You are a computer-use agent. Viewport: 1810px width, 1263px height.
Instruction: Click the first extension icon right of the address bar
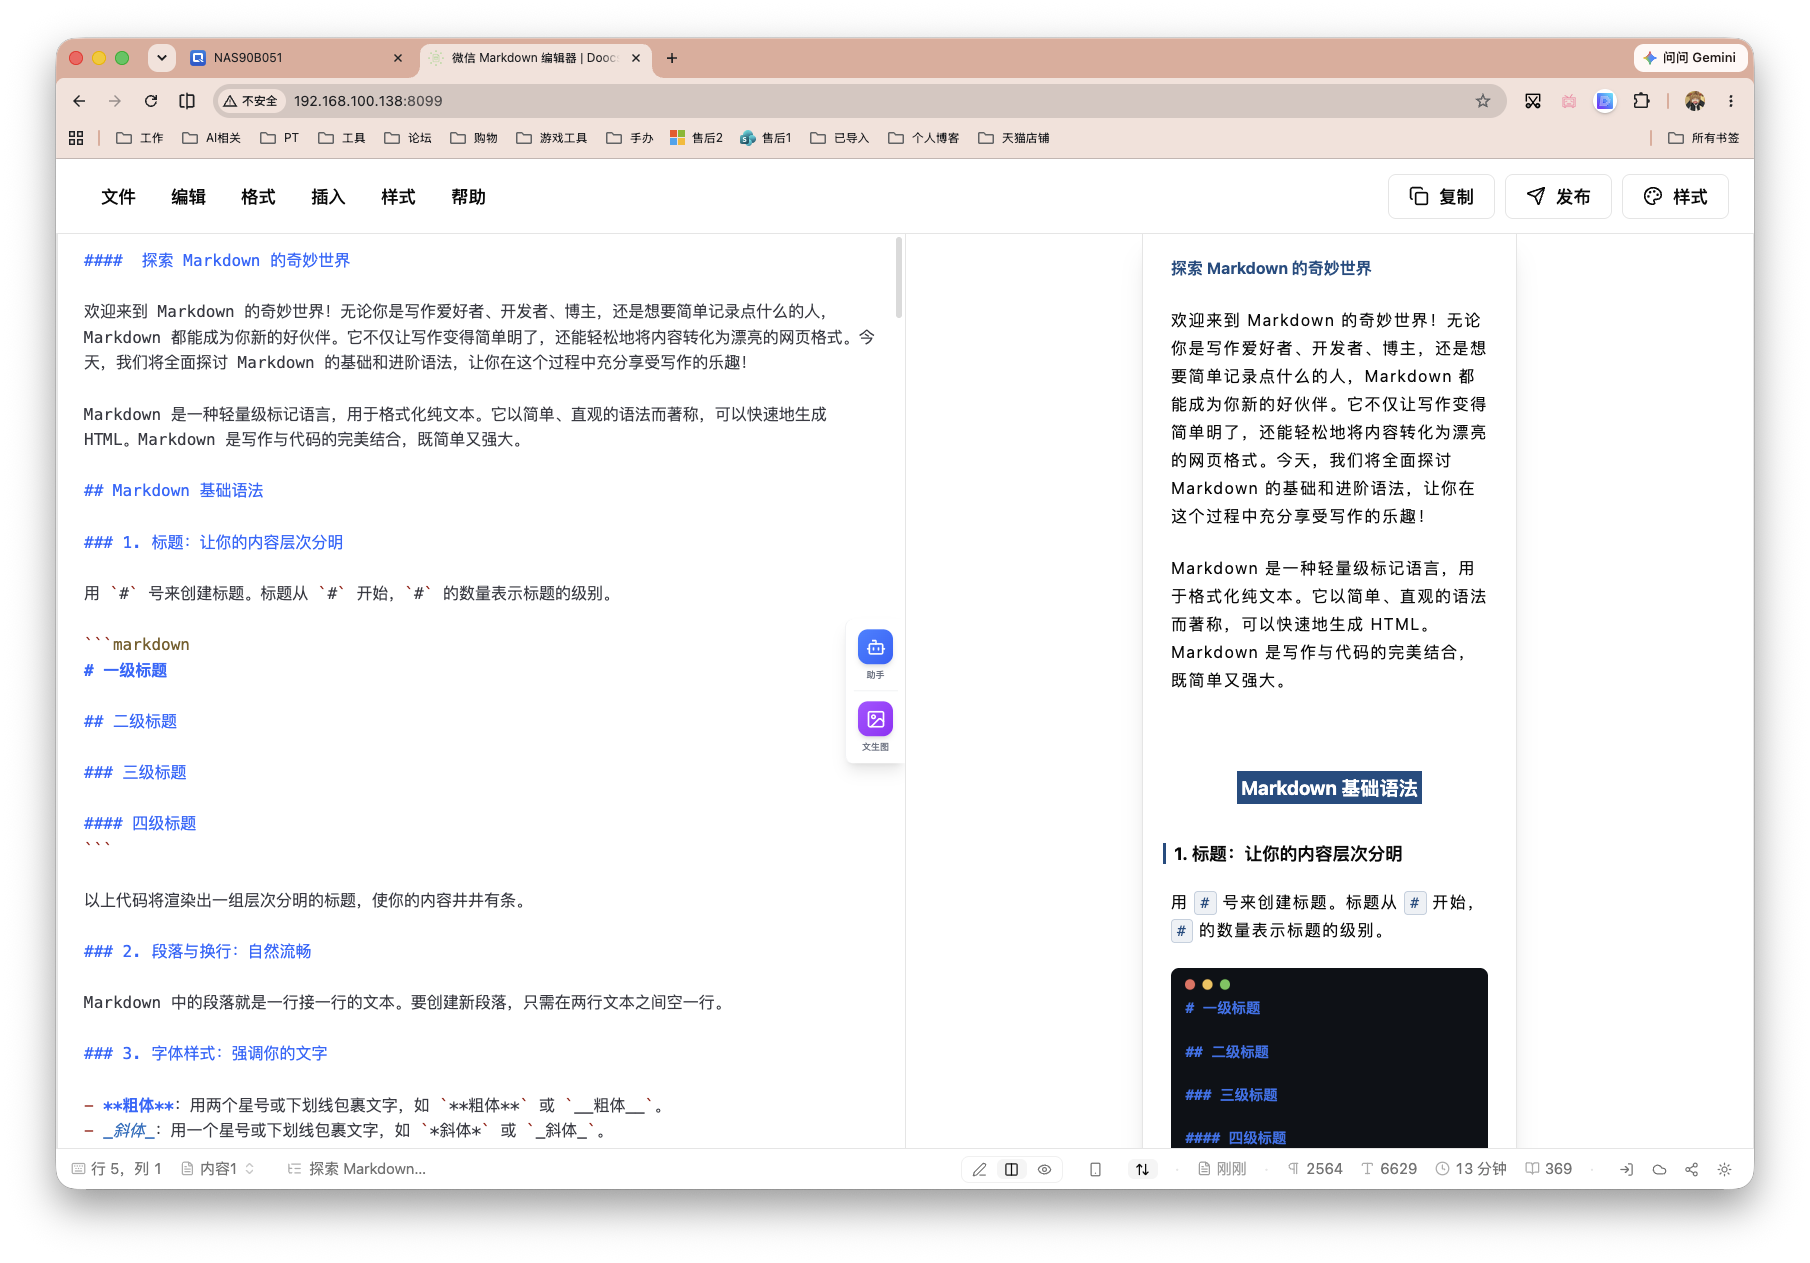1533,101
